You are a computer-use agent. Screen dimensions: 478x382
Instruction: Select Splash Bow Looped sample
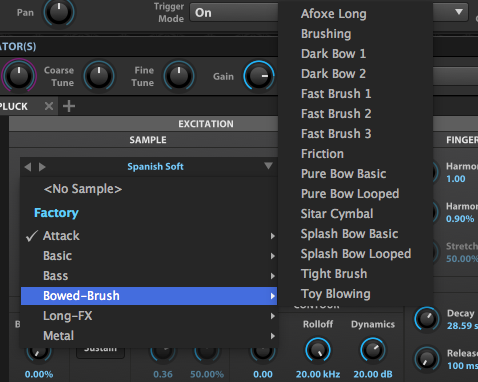(x=355, y=254)
